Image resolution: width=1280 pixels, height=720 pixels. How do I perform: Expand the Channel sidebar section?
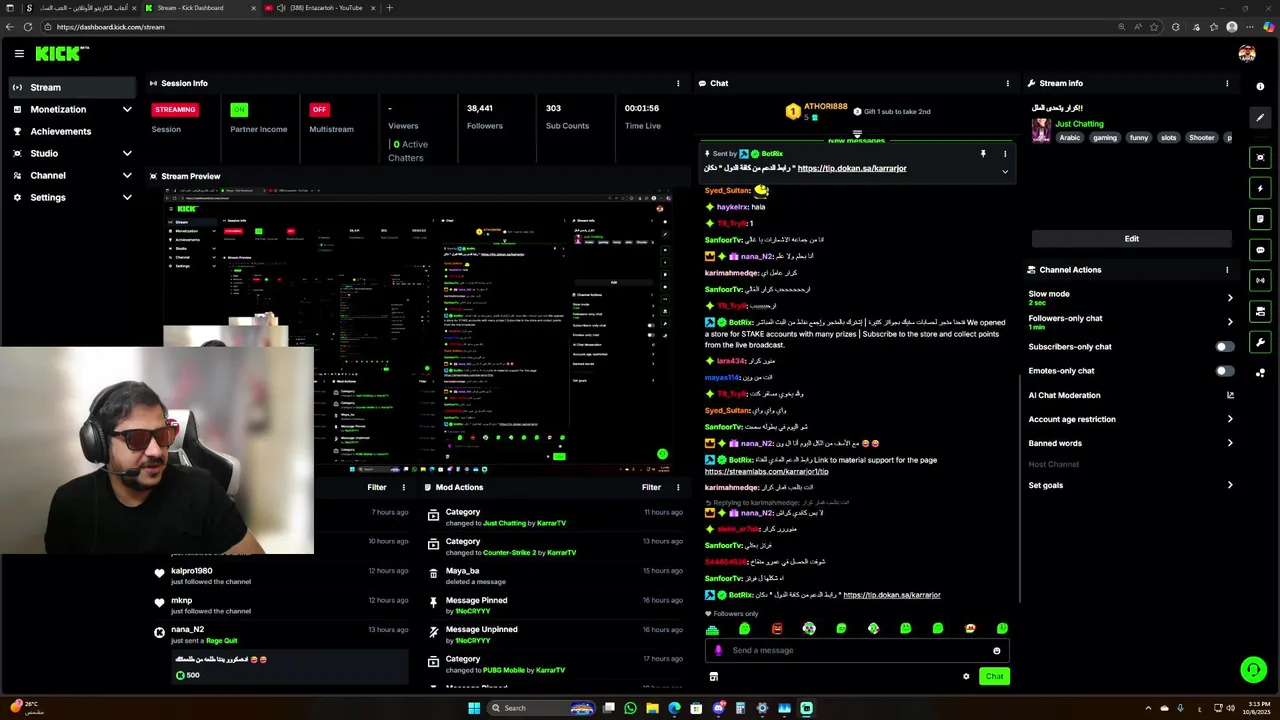[x=72, y=175]
